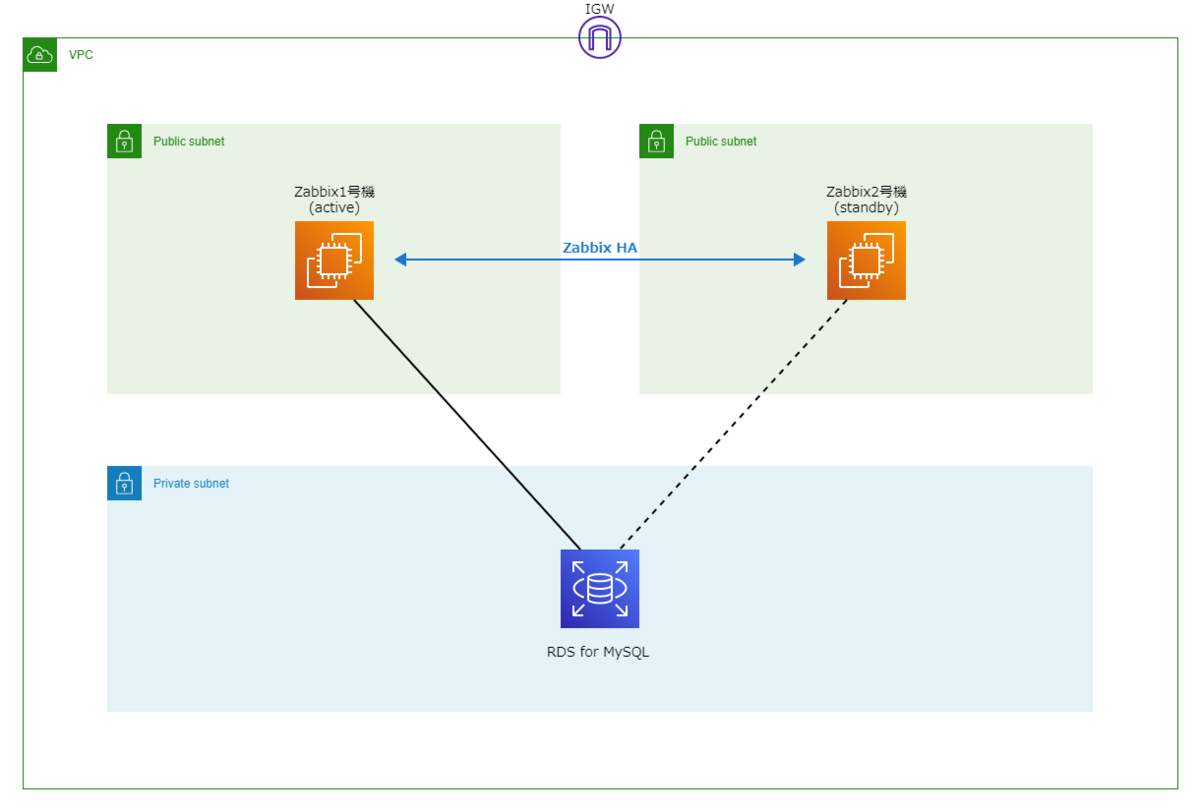Select the VPC cloud icon
Viewport: 1200px width, 811px height.
coord(40,55)
